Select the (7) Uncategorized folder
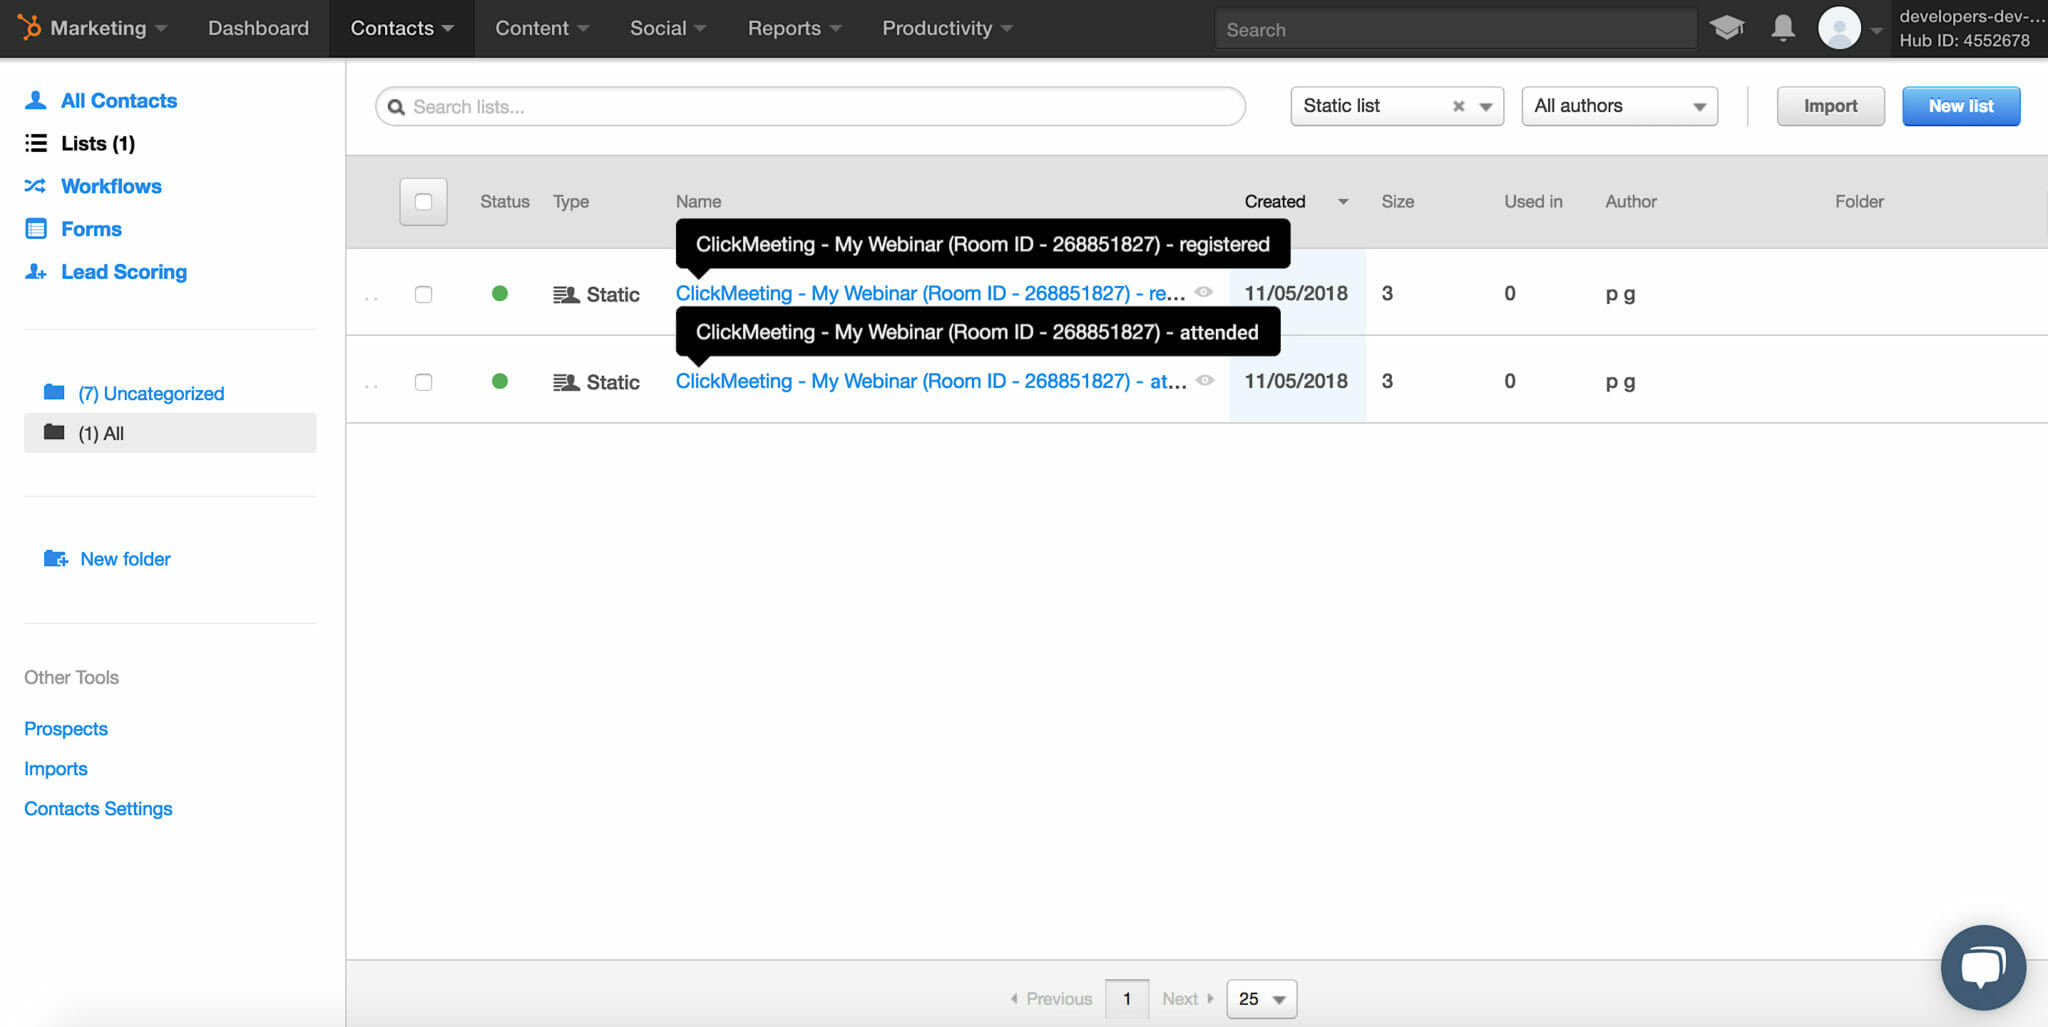The width and height of the screenshot is (2048, 1027). (x=151, y=393)
